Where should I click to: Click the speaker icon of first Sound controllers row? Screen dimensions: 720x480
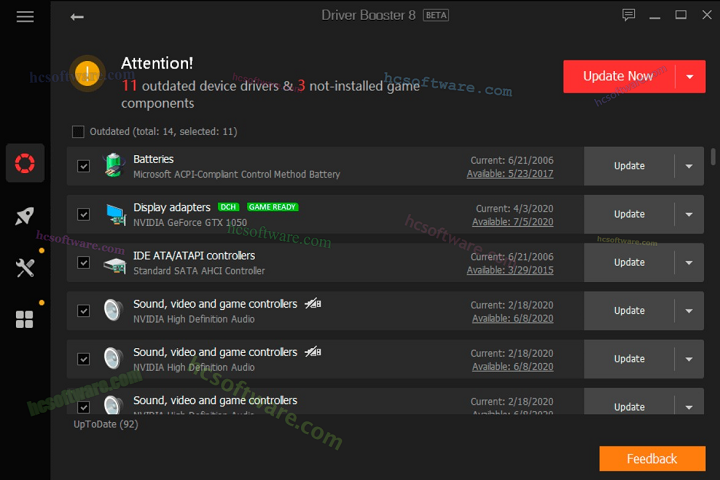coord(113,310)
